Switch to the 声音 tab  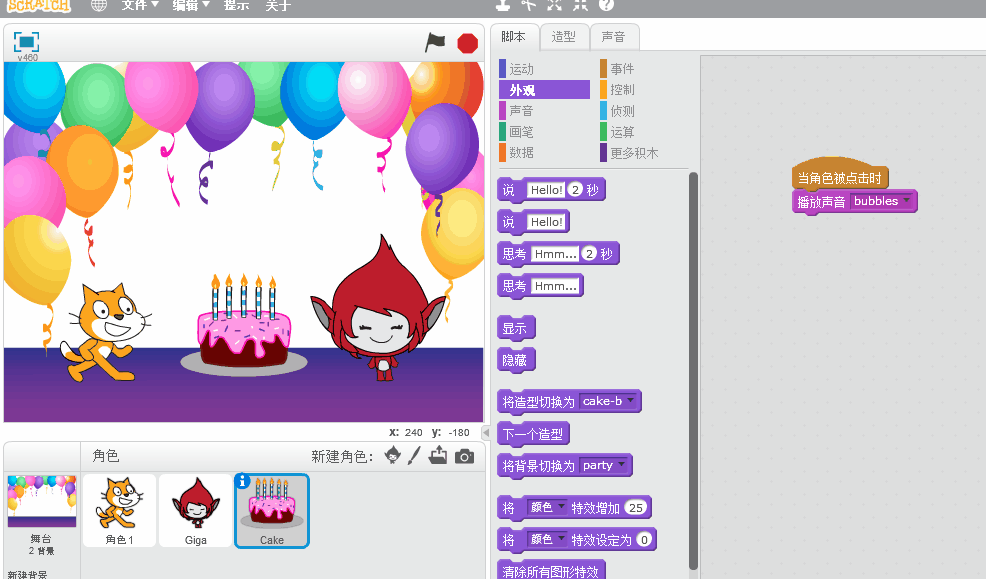614,37
